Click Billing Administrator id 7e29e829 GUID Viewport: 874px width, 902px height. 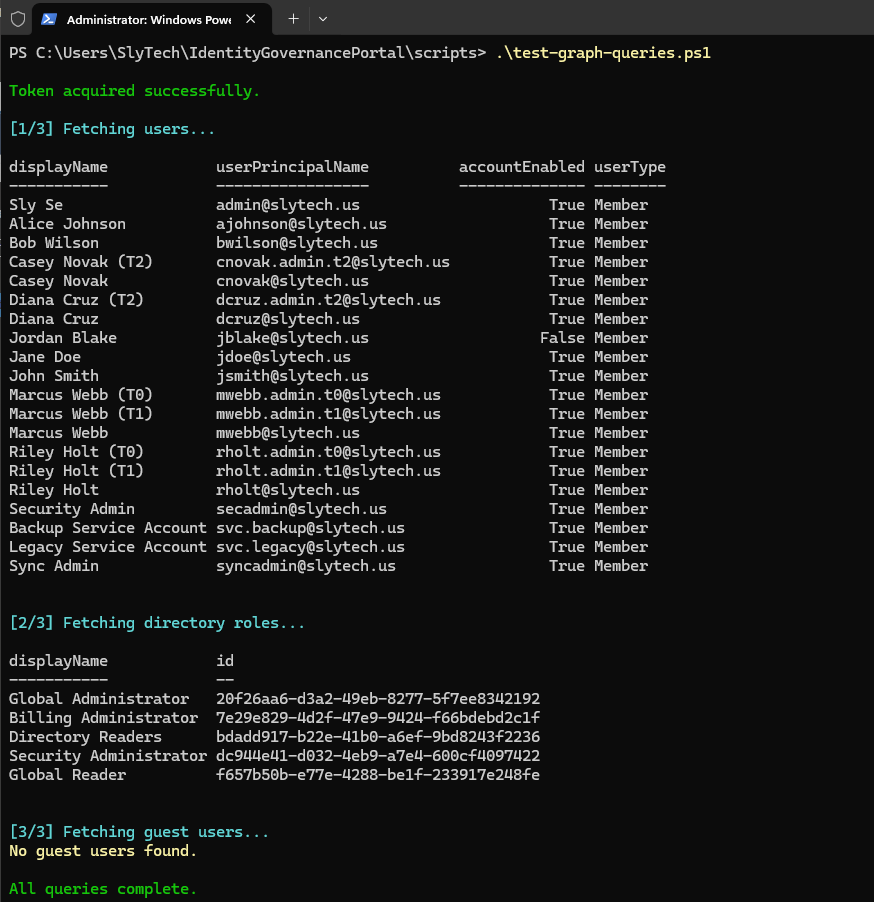(377, 717)
